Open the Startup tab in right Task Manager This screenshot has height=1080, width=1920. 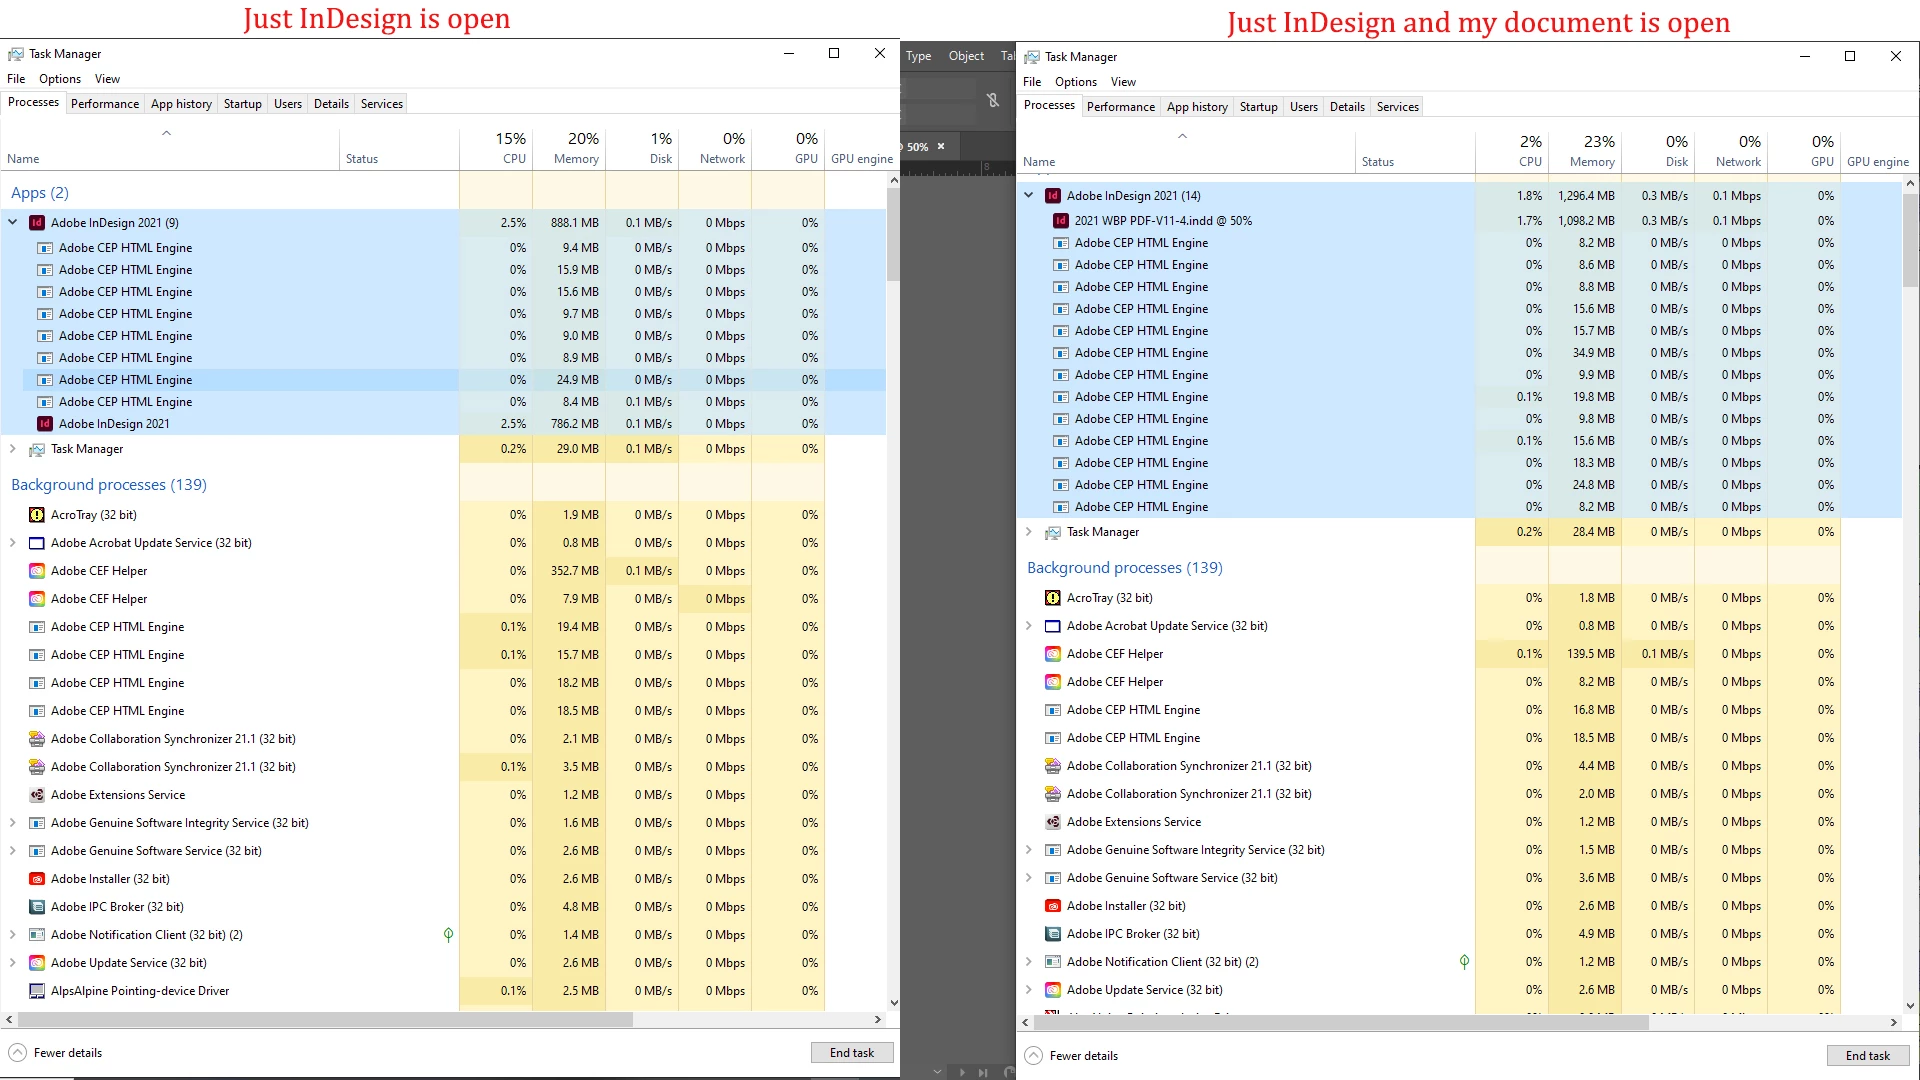click(1258, 107)
